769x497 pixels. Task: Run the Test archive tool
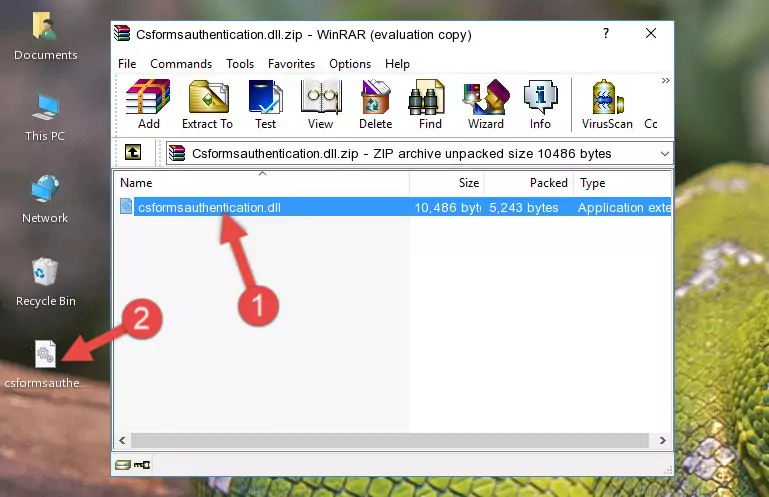(265, 105)
